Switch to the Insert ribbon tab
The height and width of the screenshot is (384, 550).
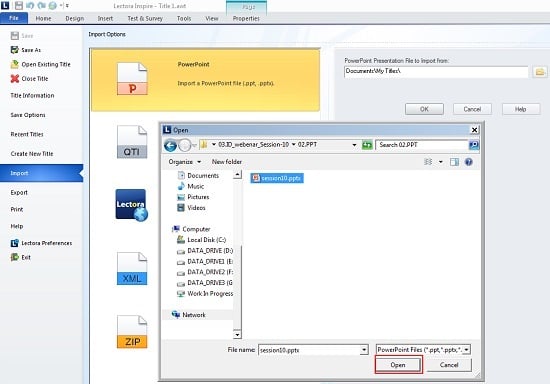pos(105,18)
